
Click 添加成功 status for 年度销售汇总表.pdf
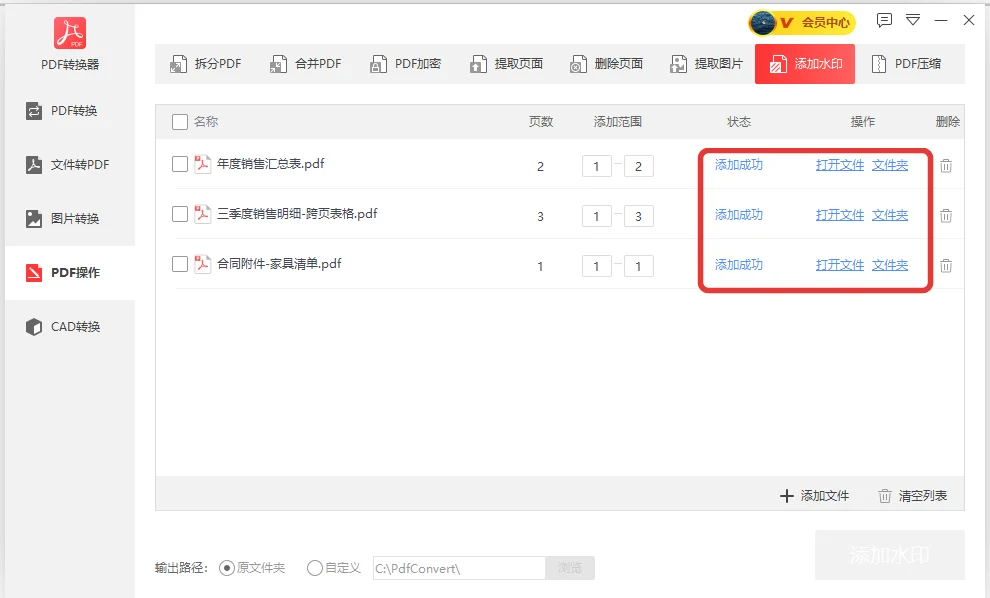click(x=739, y=165)
